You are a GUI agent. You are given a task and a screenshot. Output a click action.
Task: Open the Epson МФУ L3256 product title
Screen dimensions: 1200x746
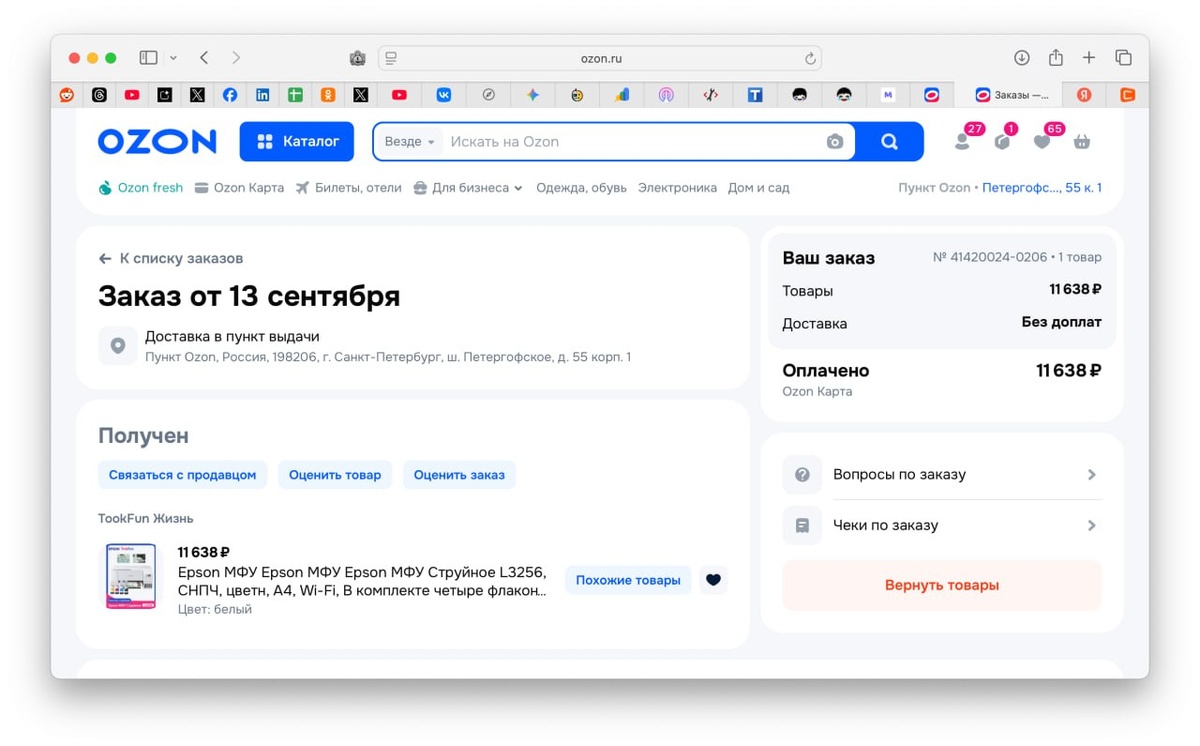[x=362, y=581]
